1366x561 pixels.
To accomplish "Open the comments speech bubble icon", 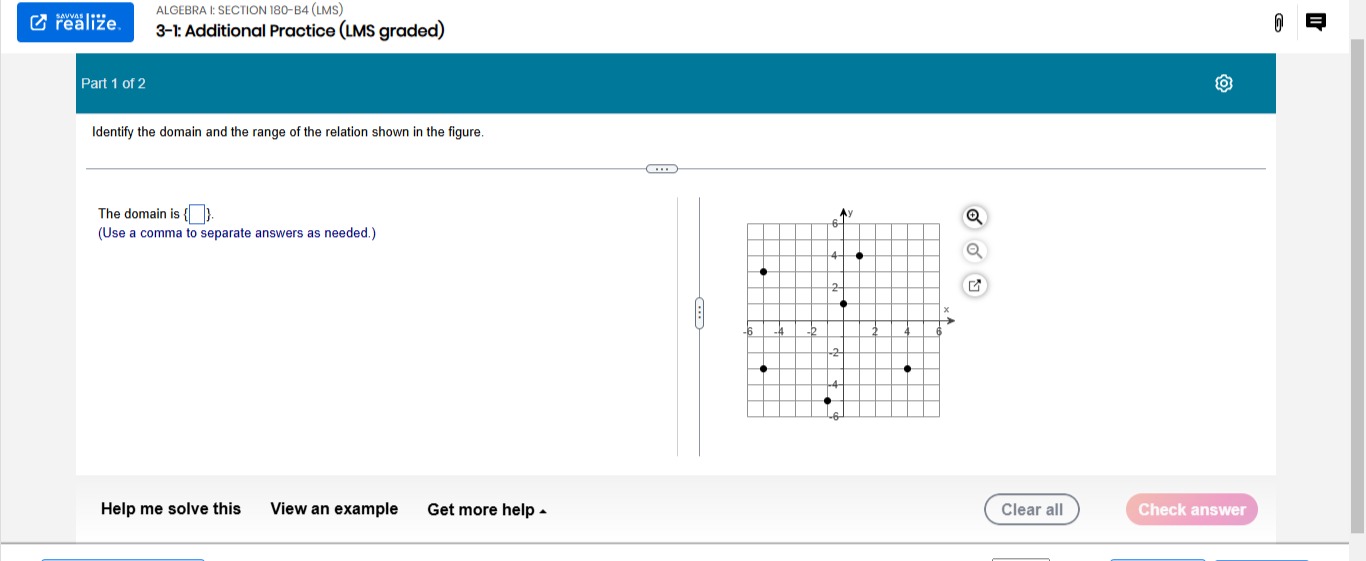I will coord(1315,22).
